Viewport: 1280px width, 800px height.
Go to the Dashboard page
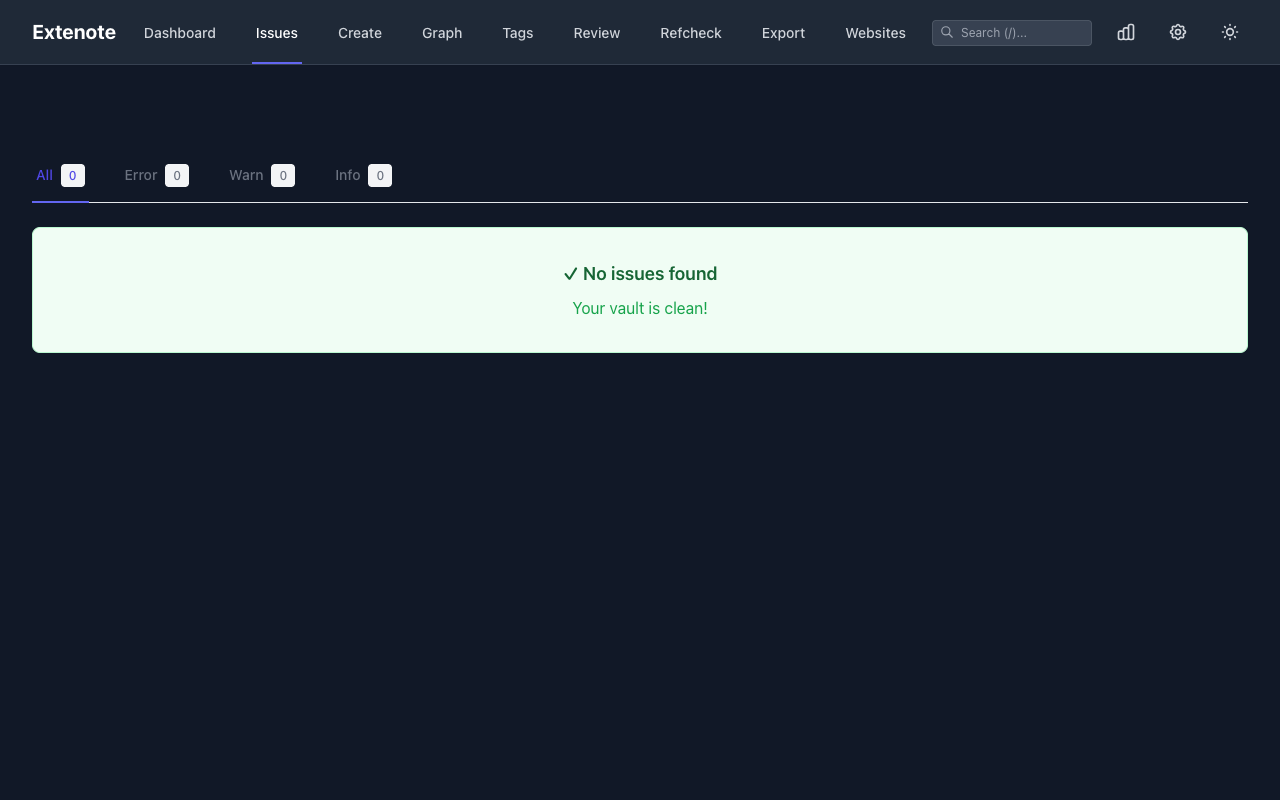(x=180, y=33)
